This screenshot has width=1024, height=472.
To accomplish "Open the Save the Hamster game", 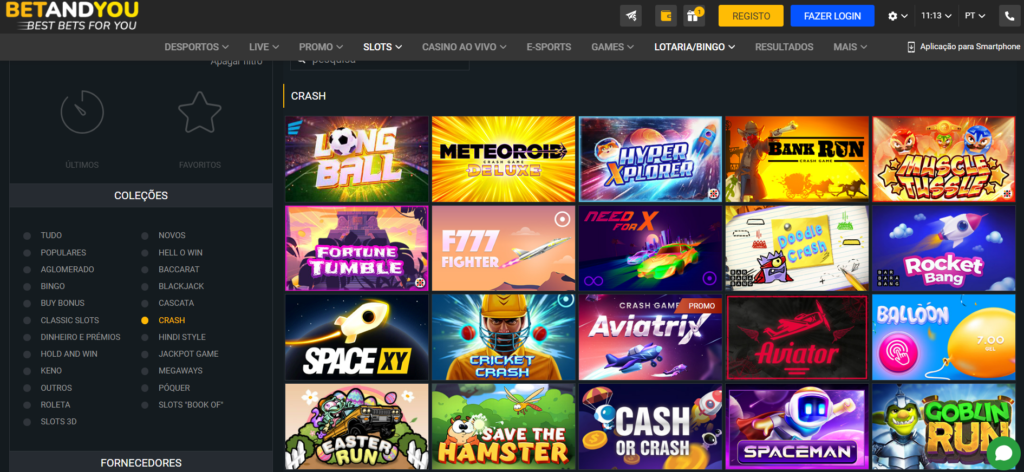I will point(504,426).
